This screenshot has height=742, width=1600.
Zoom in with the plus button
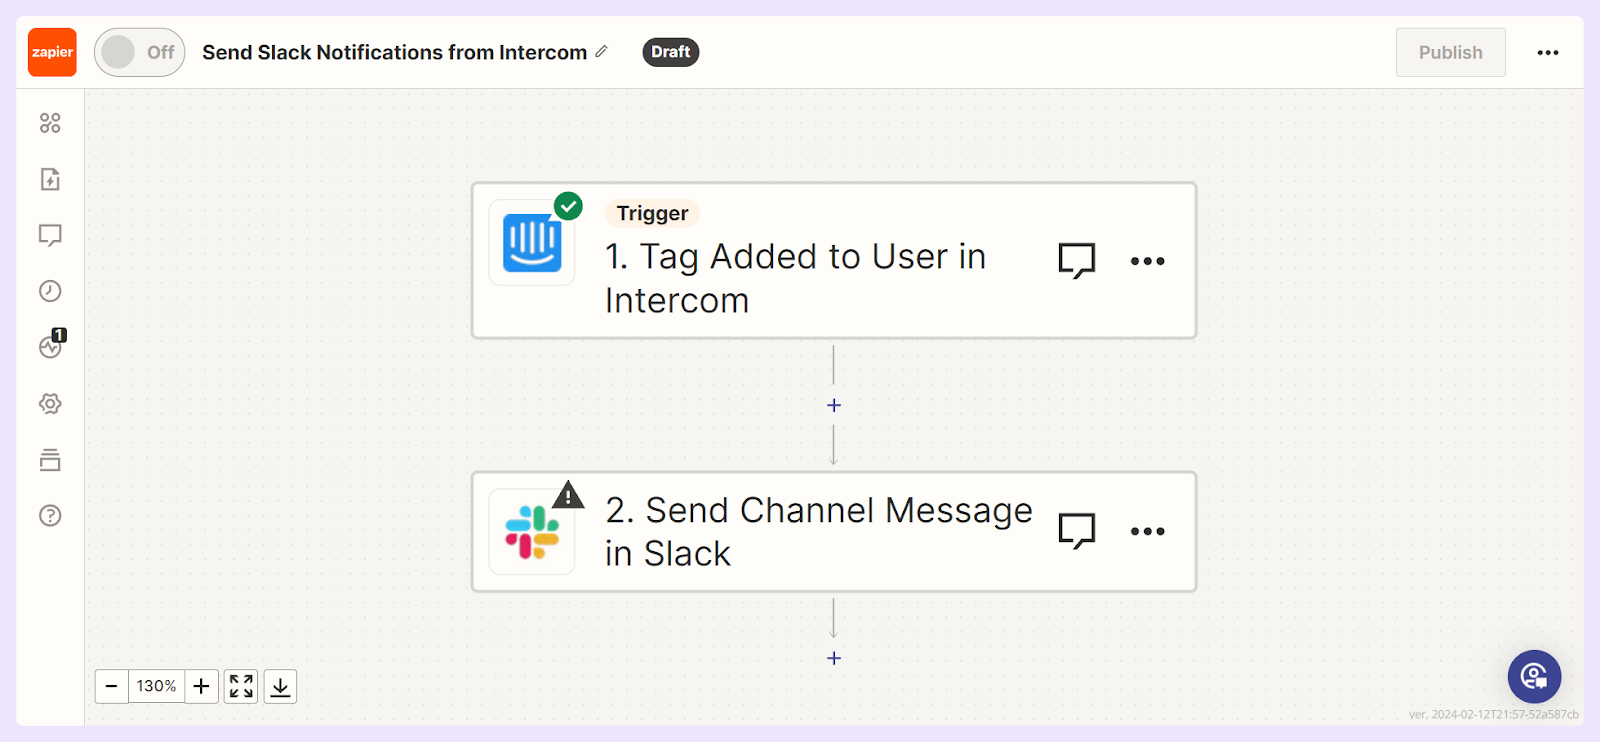click(201, 686)
